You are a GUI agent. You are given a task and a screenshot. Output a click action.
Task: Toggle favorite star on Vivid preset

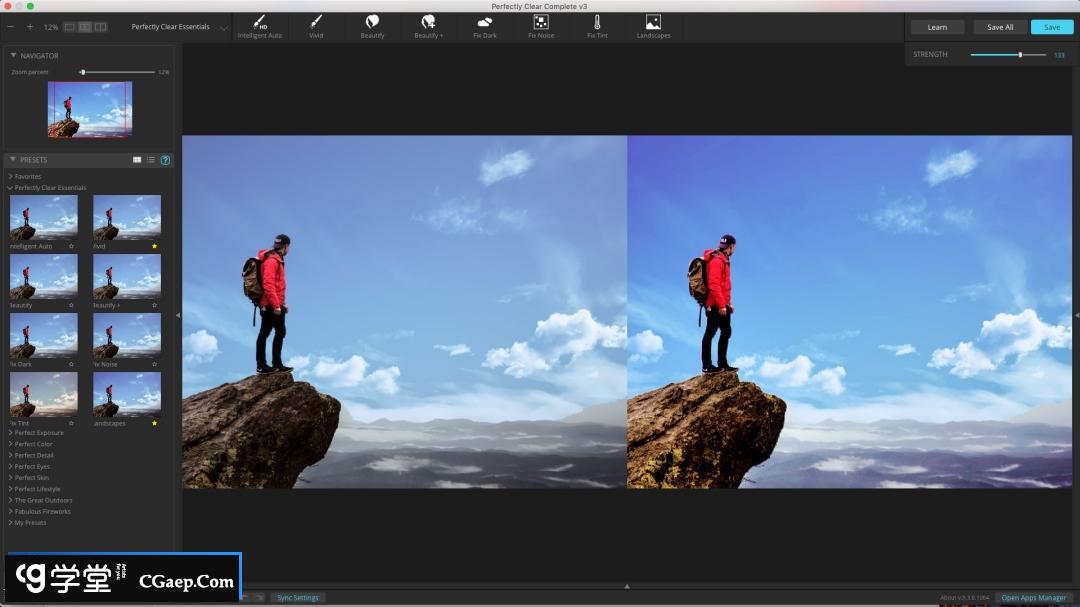pyautogui.click(x=154, y=246)
